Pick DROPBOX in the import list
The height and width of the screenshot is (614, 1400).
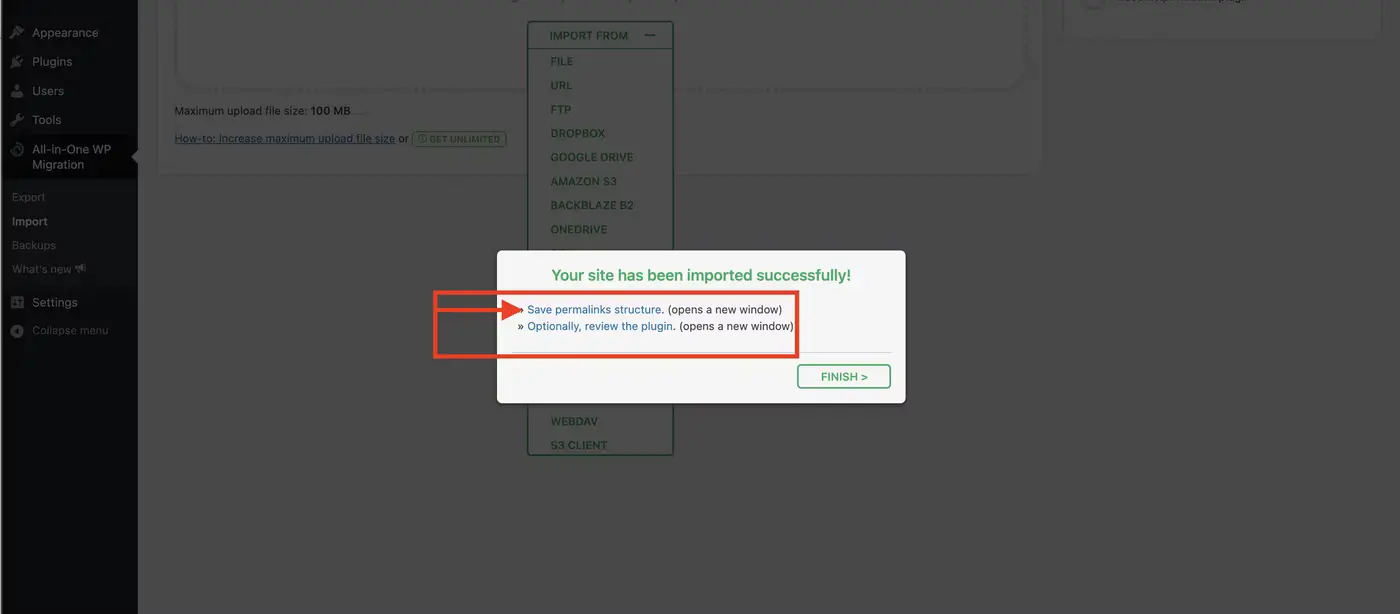[x=577, y=133]
